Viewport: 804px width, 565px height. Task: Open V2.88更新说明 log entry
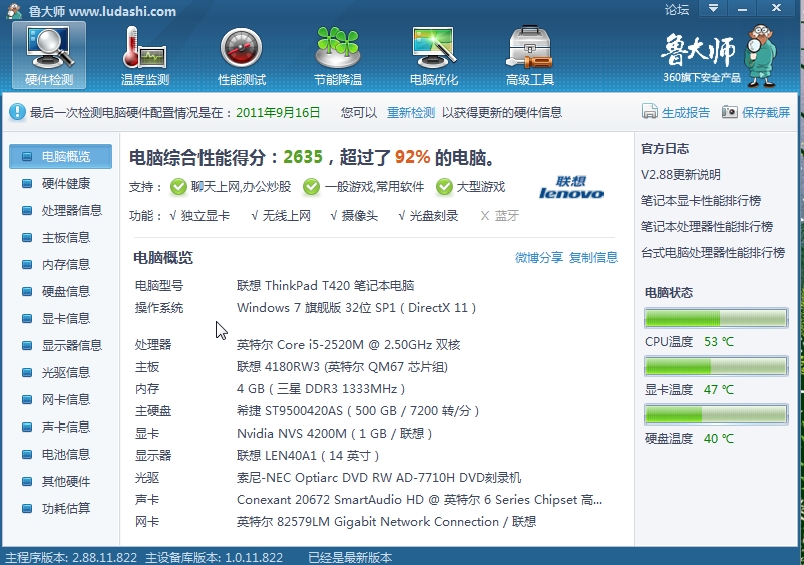(x=680, y=174)
